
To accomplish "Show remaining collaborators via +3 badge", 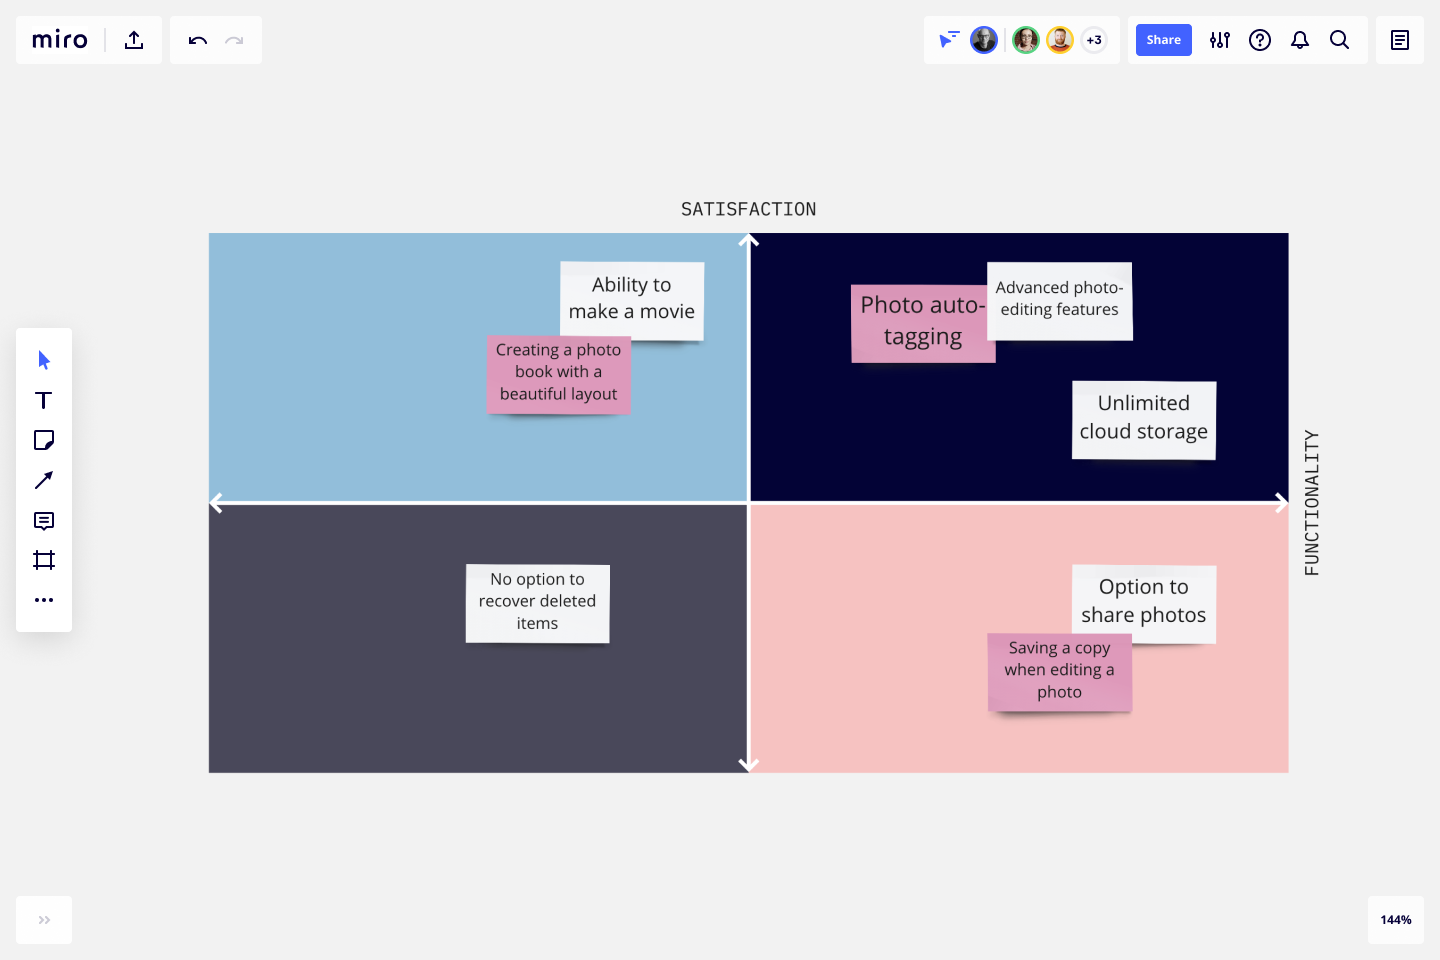I will click(1094, 40).
